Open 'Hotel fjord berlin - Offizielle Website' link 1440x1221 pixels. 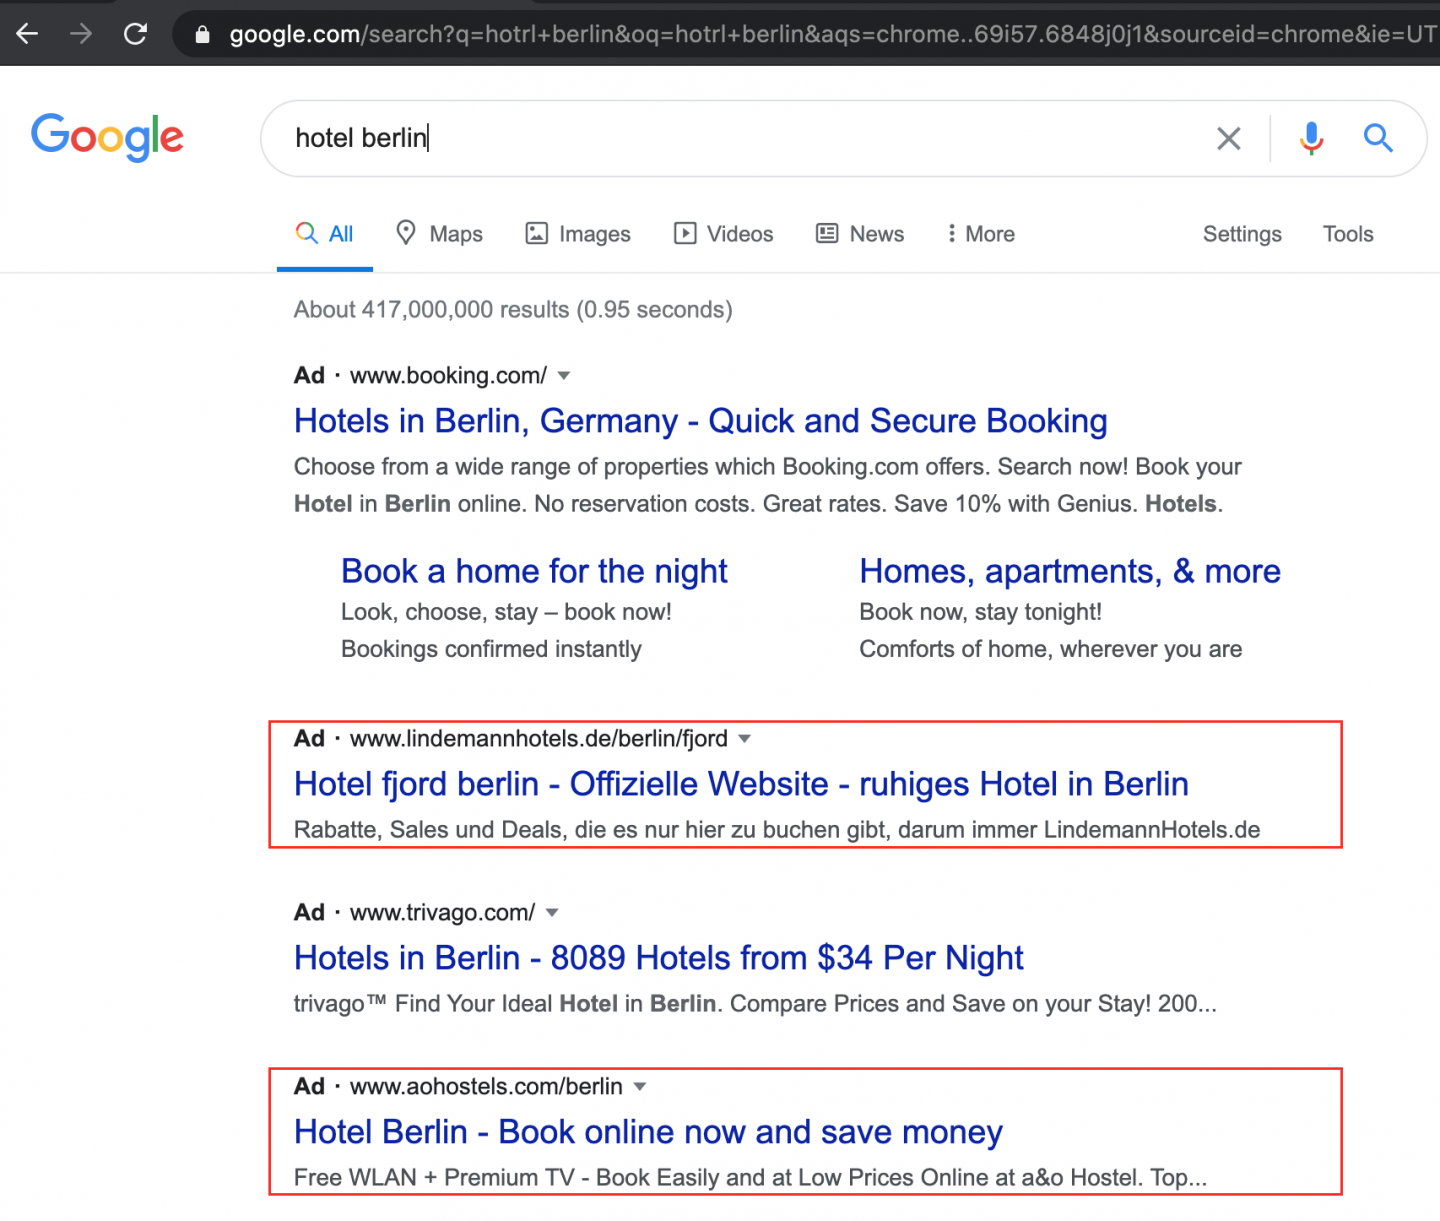[741, 784]
